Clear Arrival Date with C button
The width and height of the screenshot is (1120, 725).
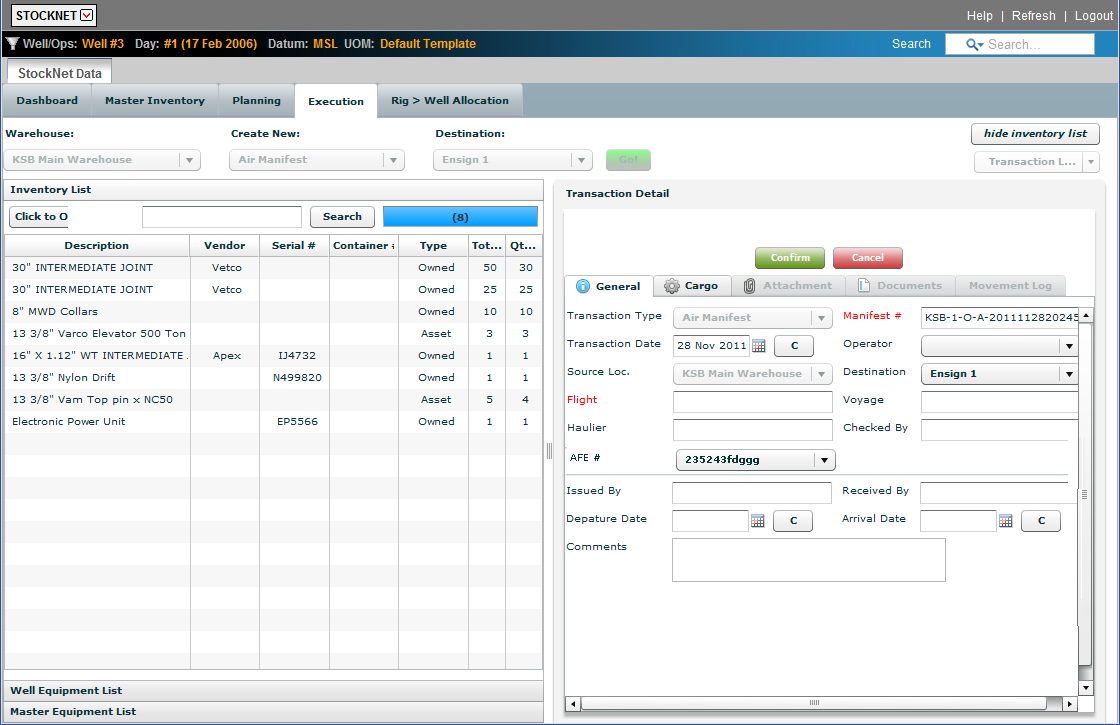tap(1041, 521)
